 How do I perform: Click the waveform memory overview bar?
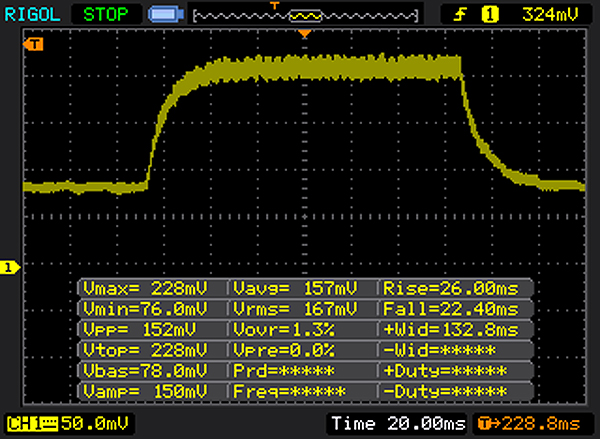[x=306, y=16]
